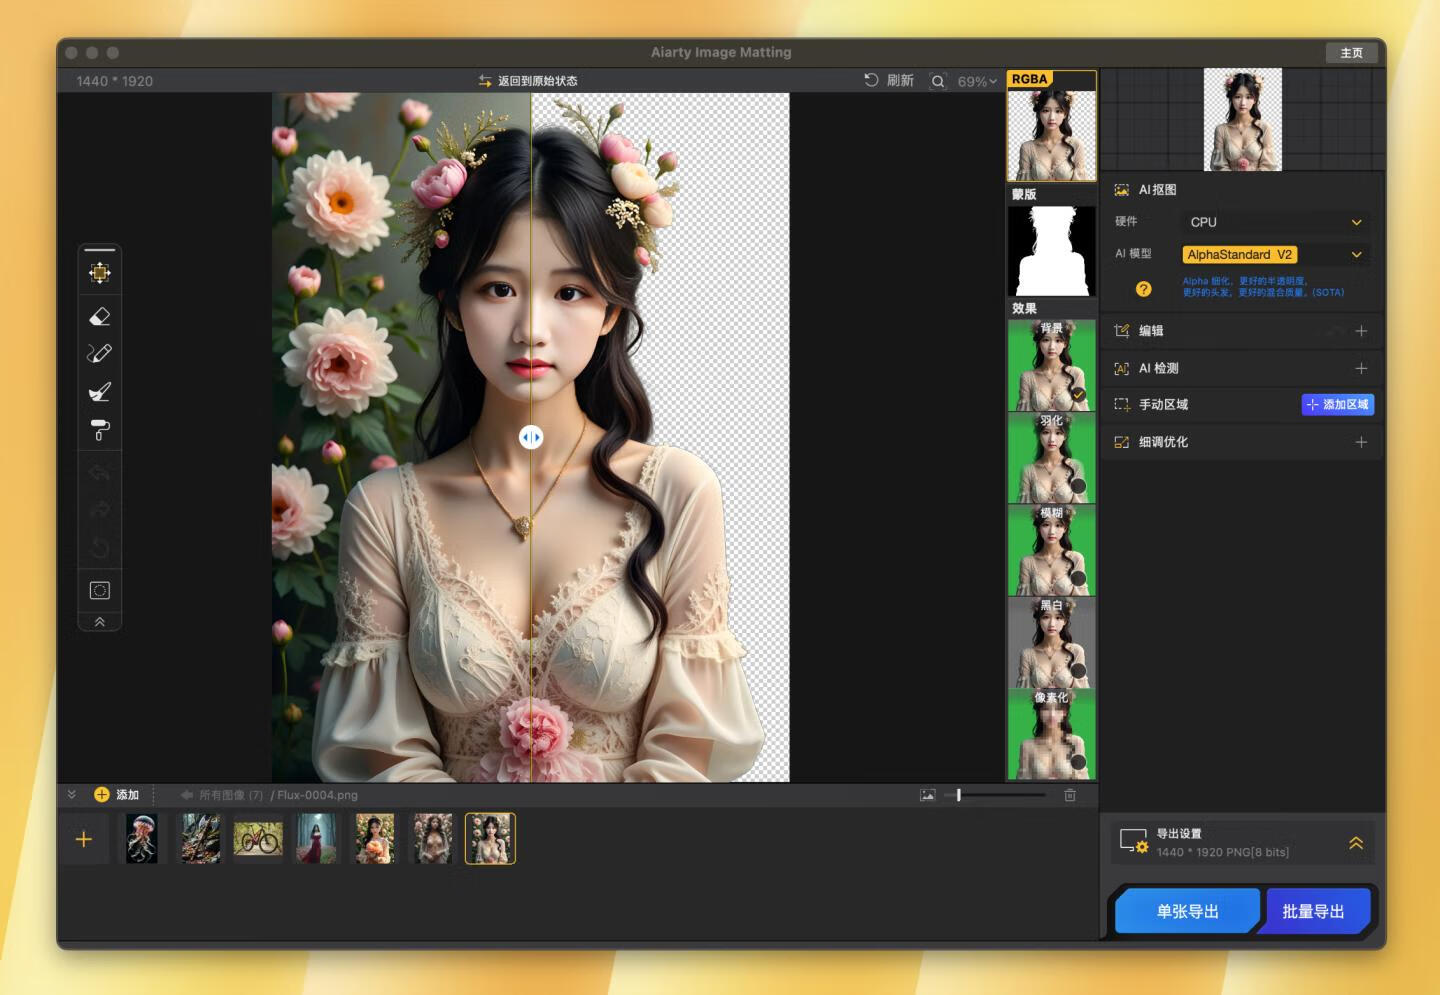Select the 蒙版 mask preview thumbnail
The height and width of the screenshot is (995, 1440).
point(1051,251)
